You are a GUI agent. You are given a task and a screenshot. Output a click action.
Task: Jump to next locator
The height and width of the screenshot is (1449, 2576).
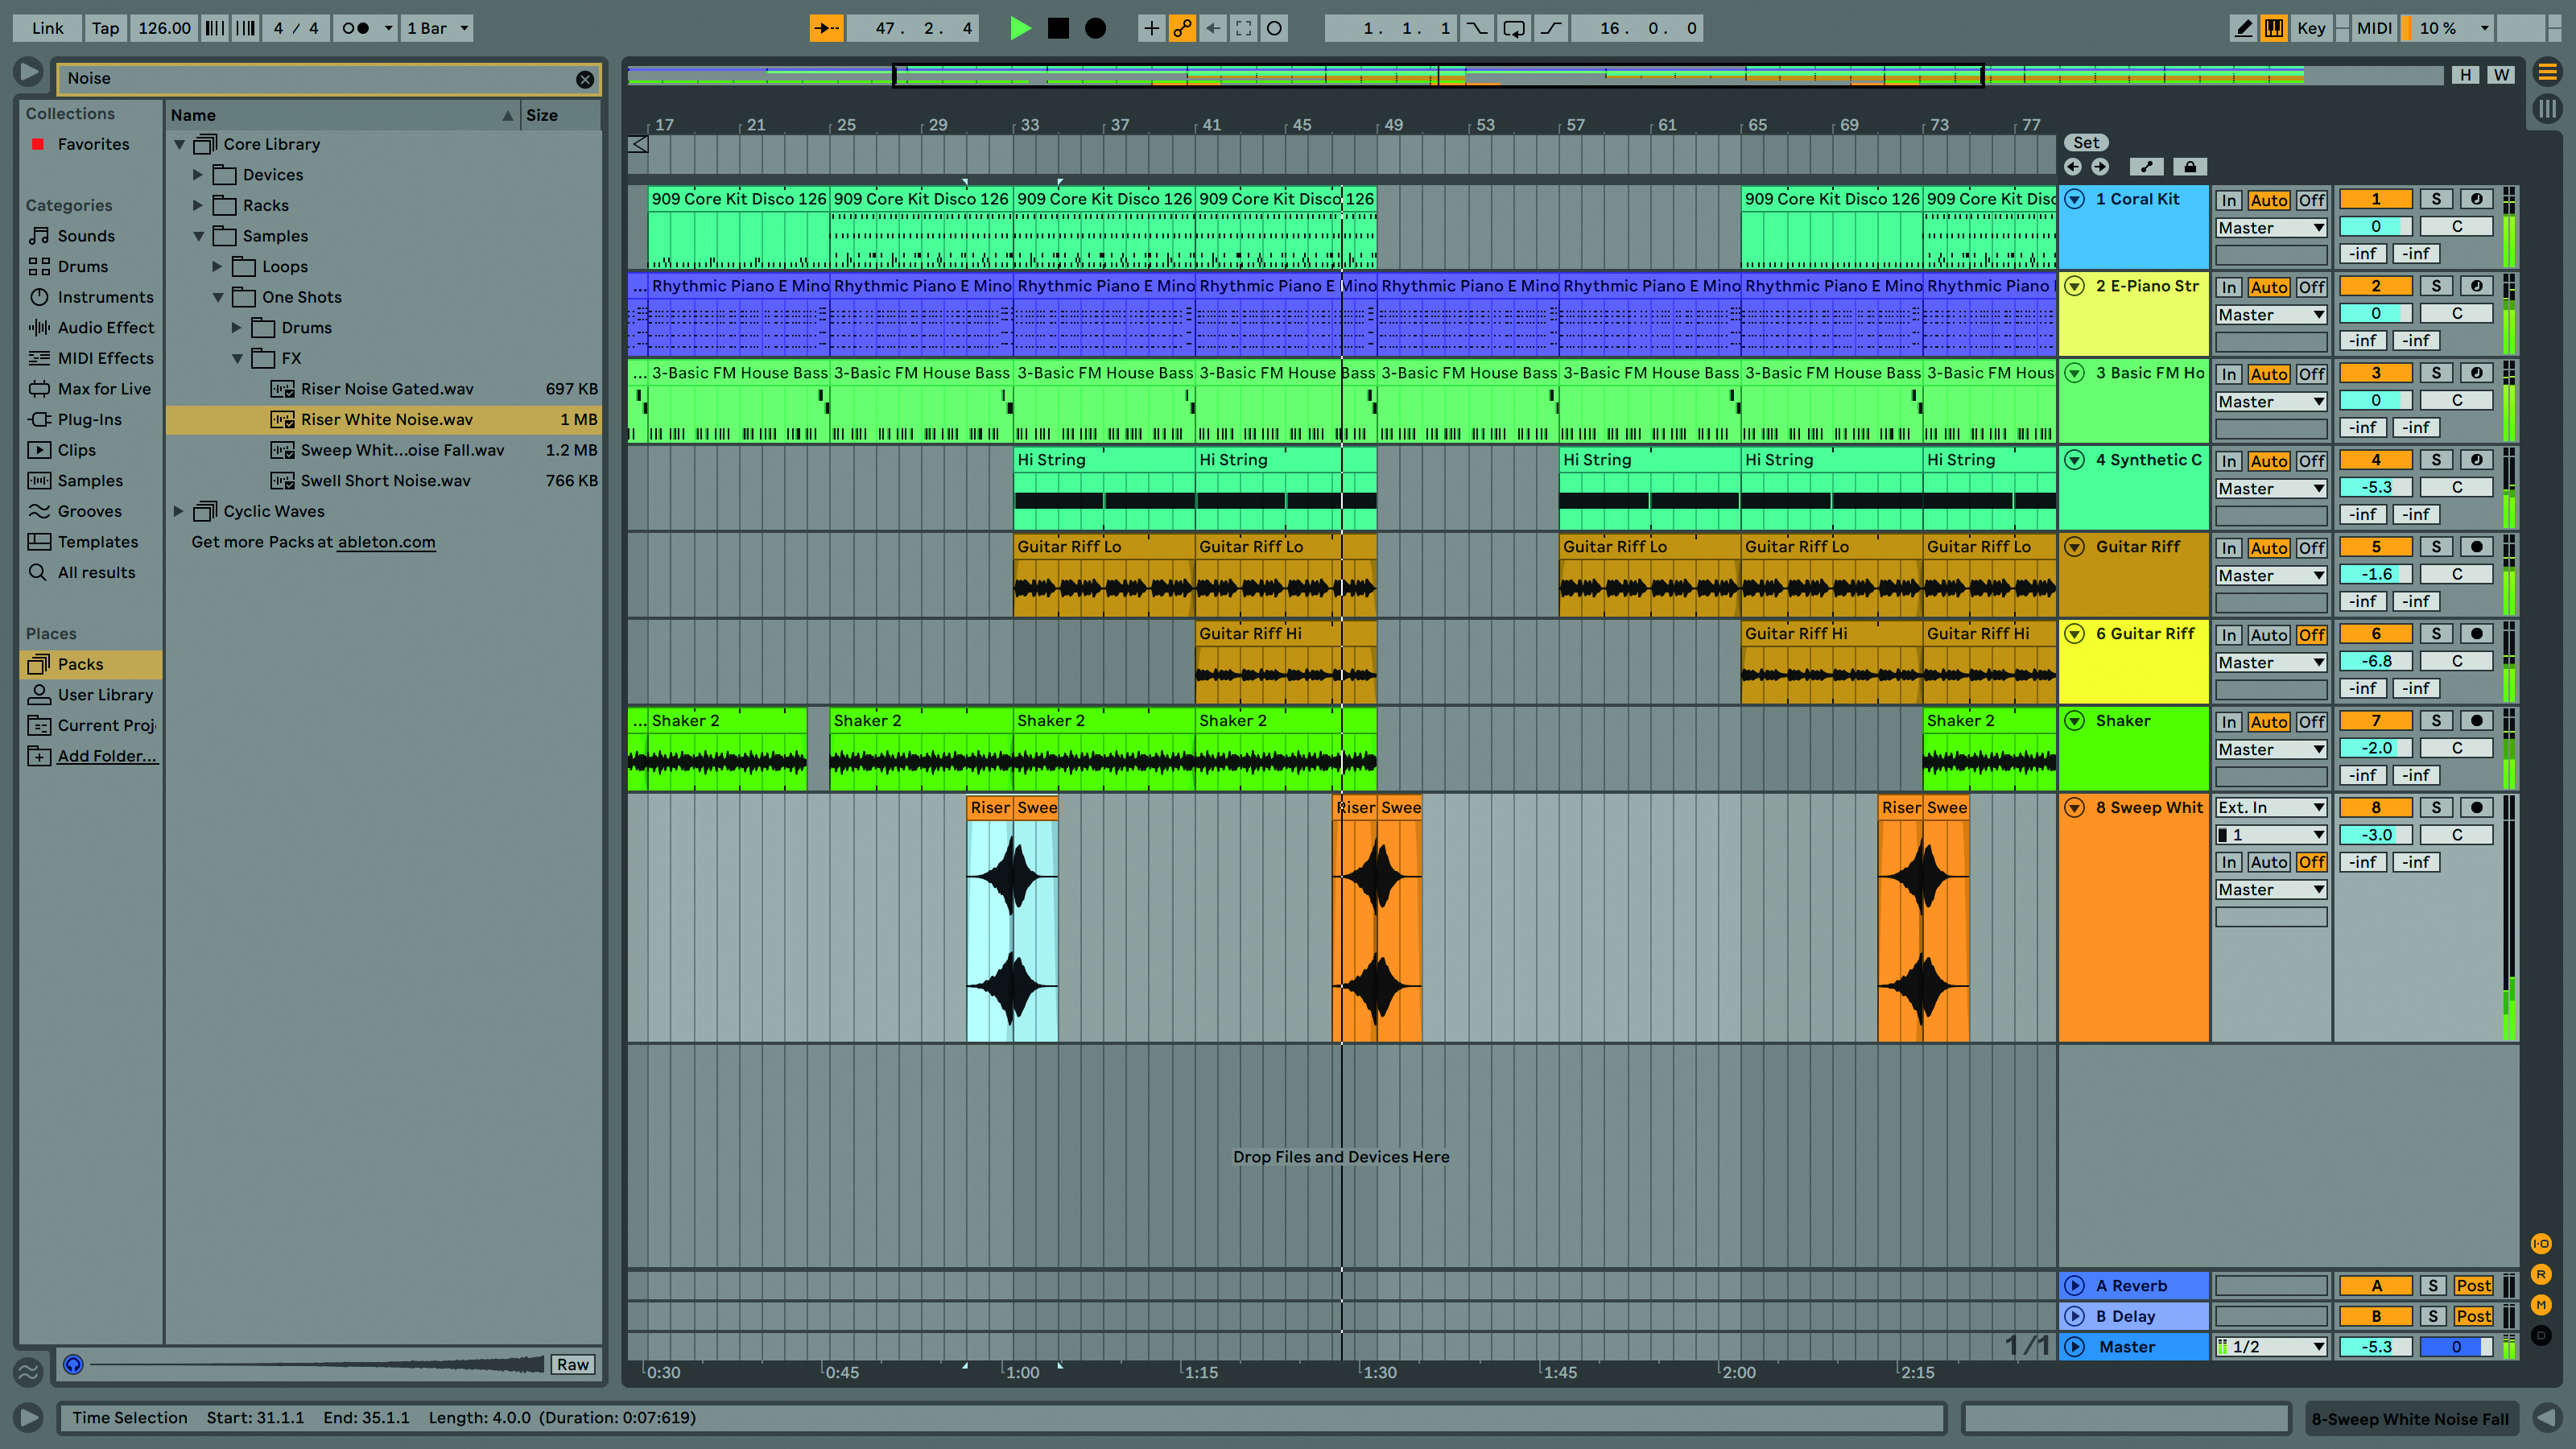point(2100,167)
